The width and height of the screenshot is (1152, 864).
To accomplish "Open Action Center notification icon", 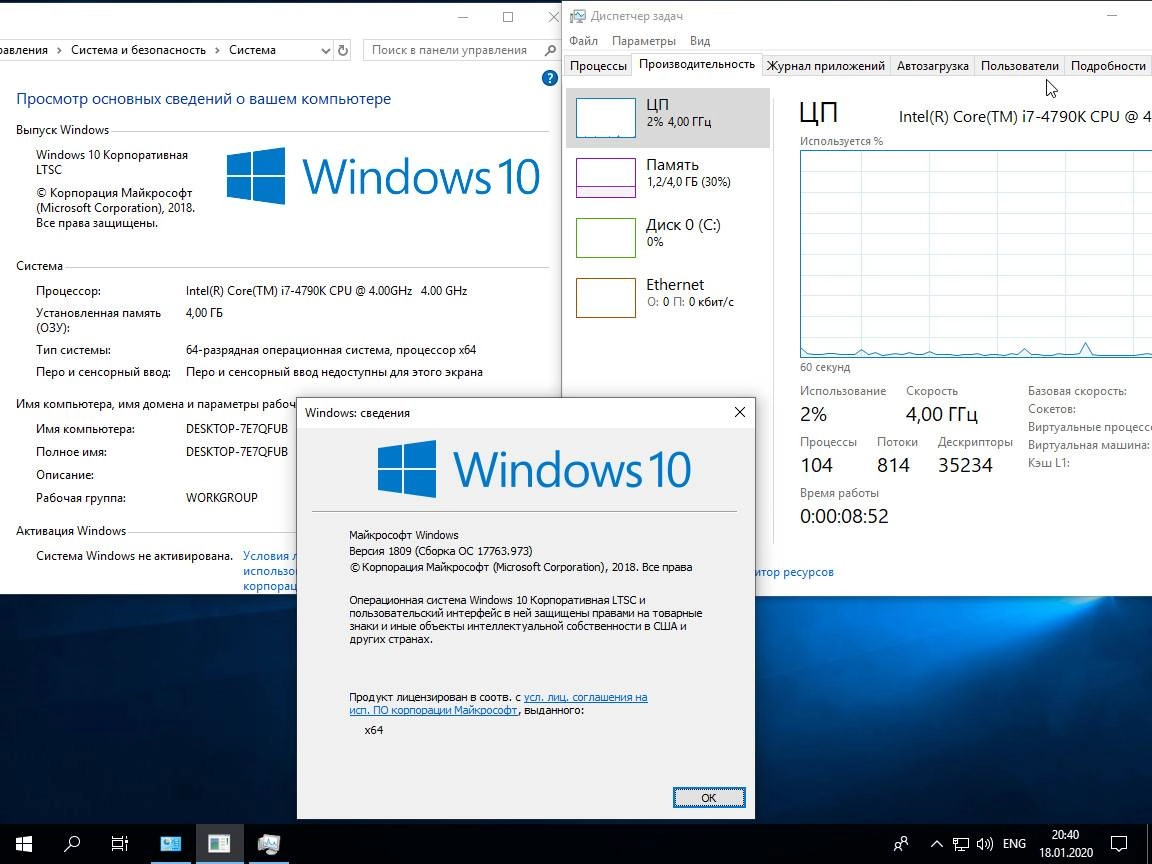I will (1119, 844).
